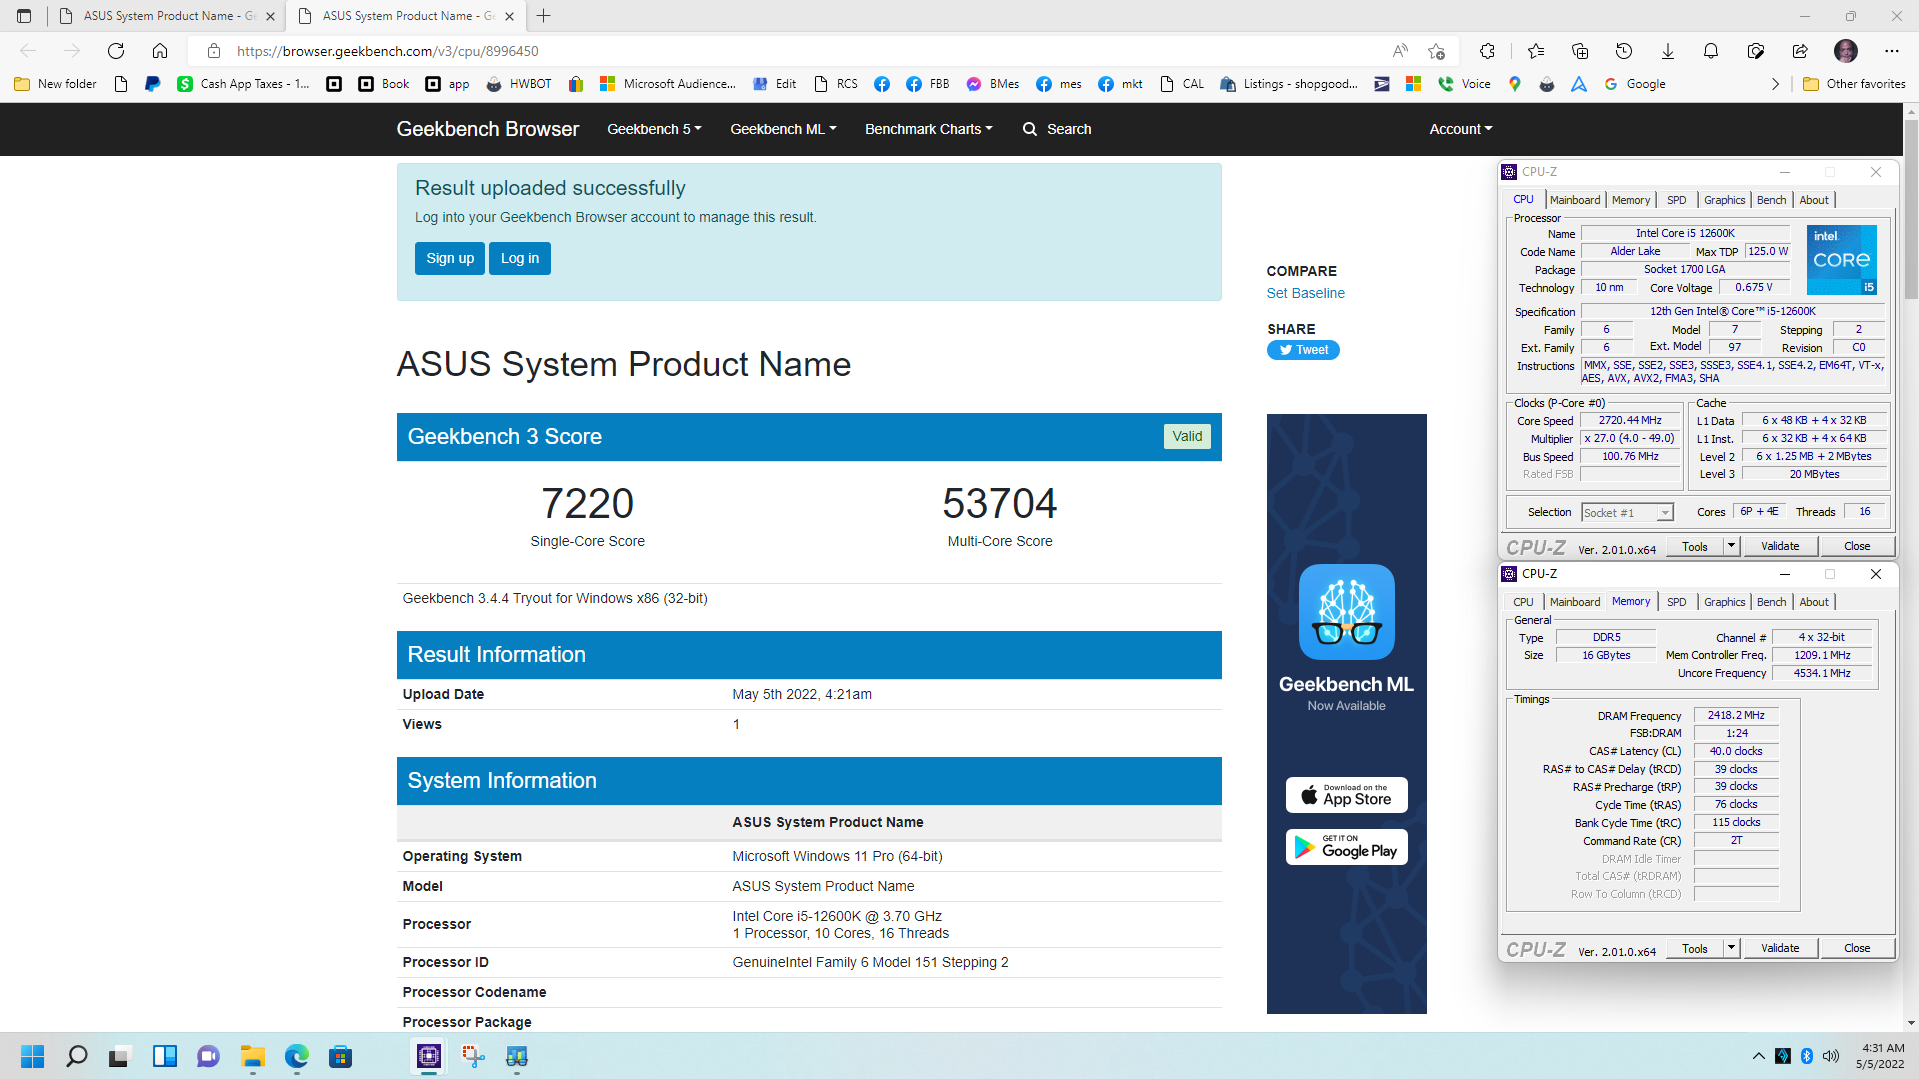
Task: Switch to Microsoft Edge taskbar icon
Action: tap(297, 1056)
